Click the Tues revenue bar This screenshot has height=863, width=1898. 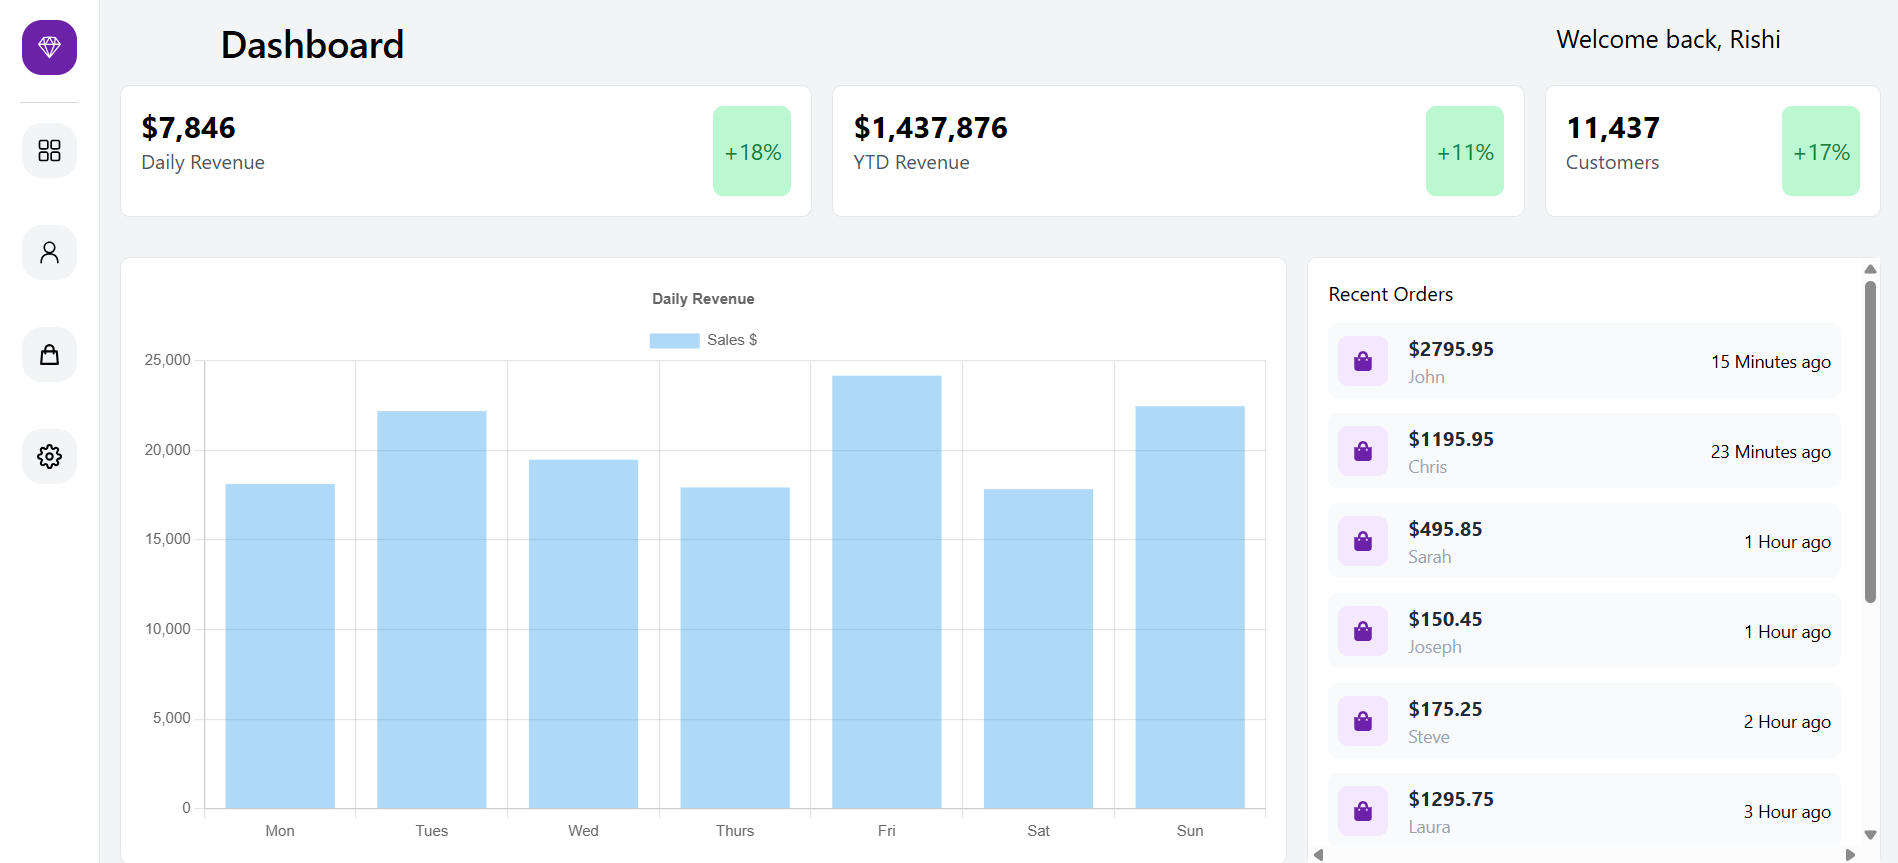point(432,609)
